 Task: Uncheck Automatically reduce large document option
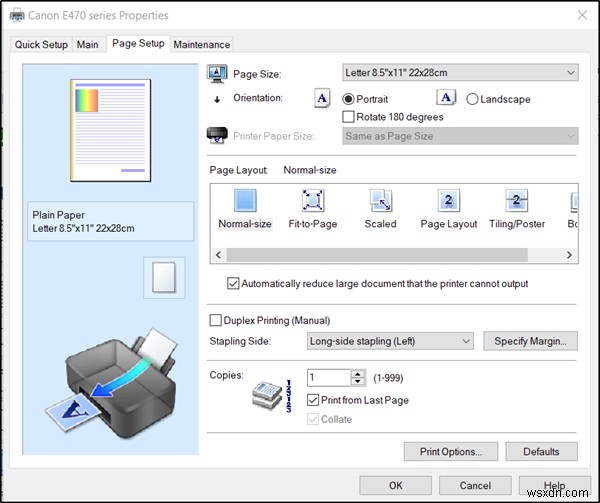point(233,283)
